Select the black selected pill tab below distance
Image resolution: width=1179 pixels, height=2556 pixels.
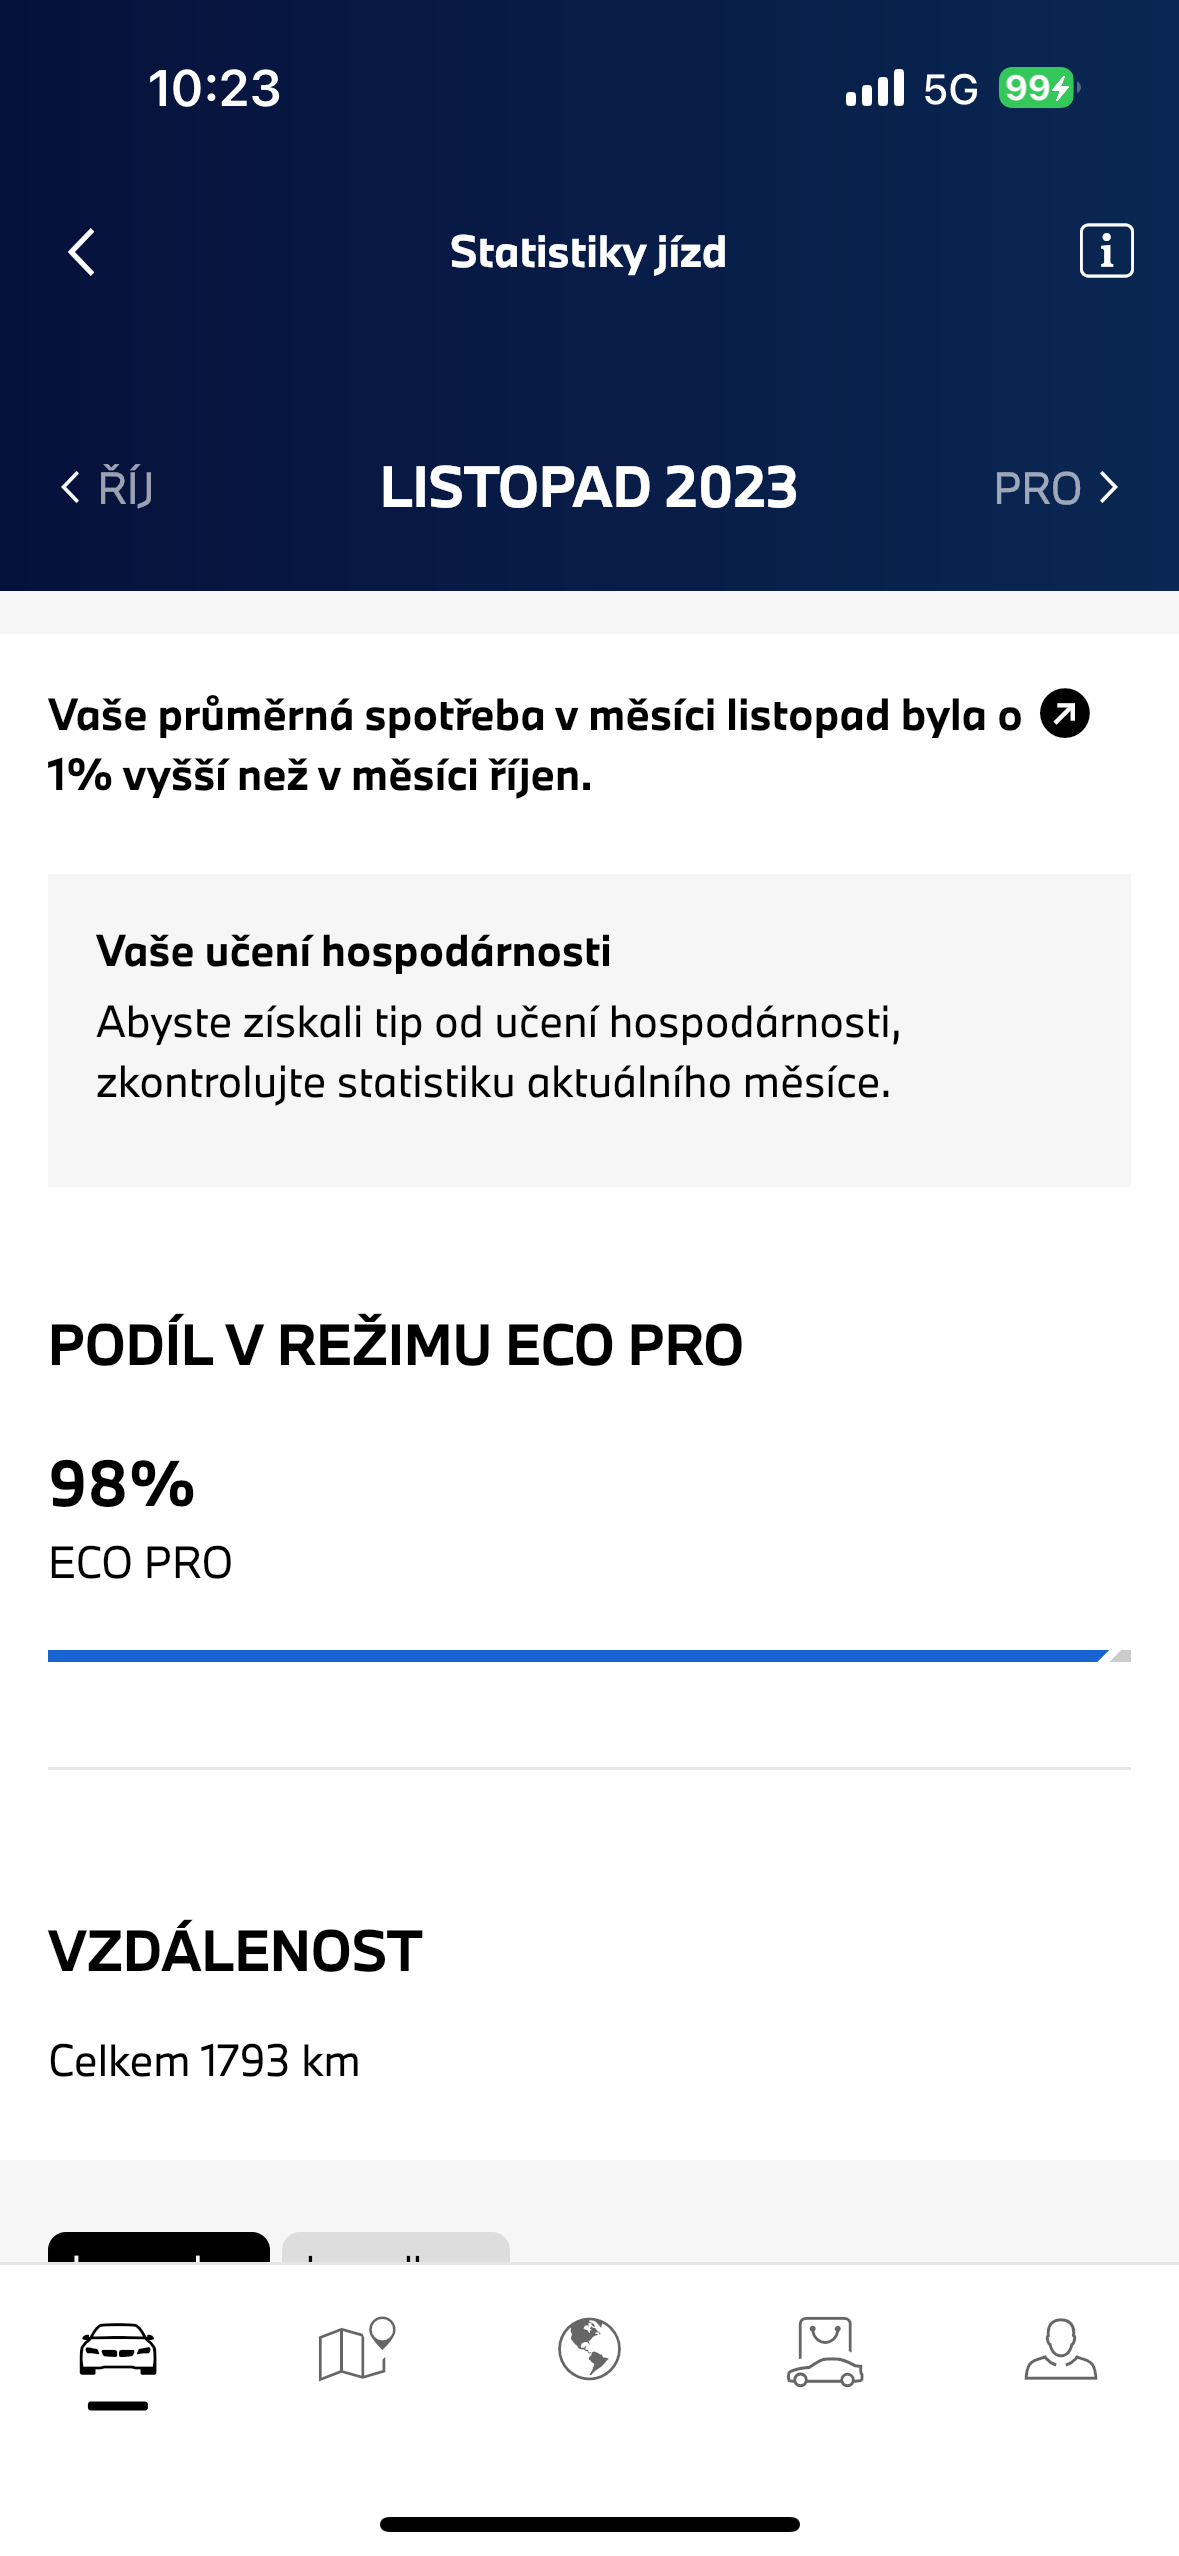[x=159, y=2248]
